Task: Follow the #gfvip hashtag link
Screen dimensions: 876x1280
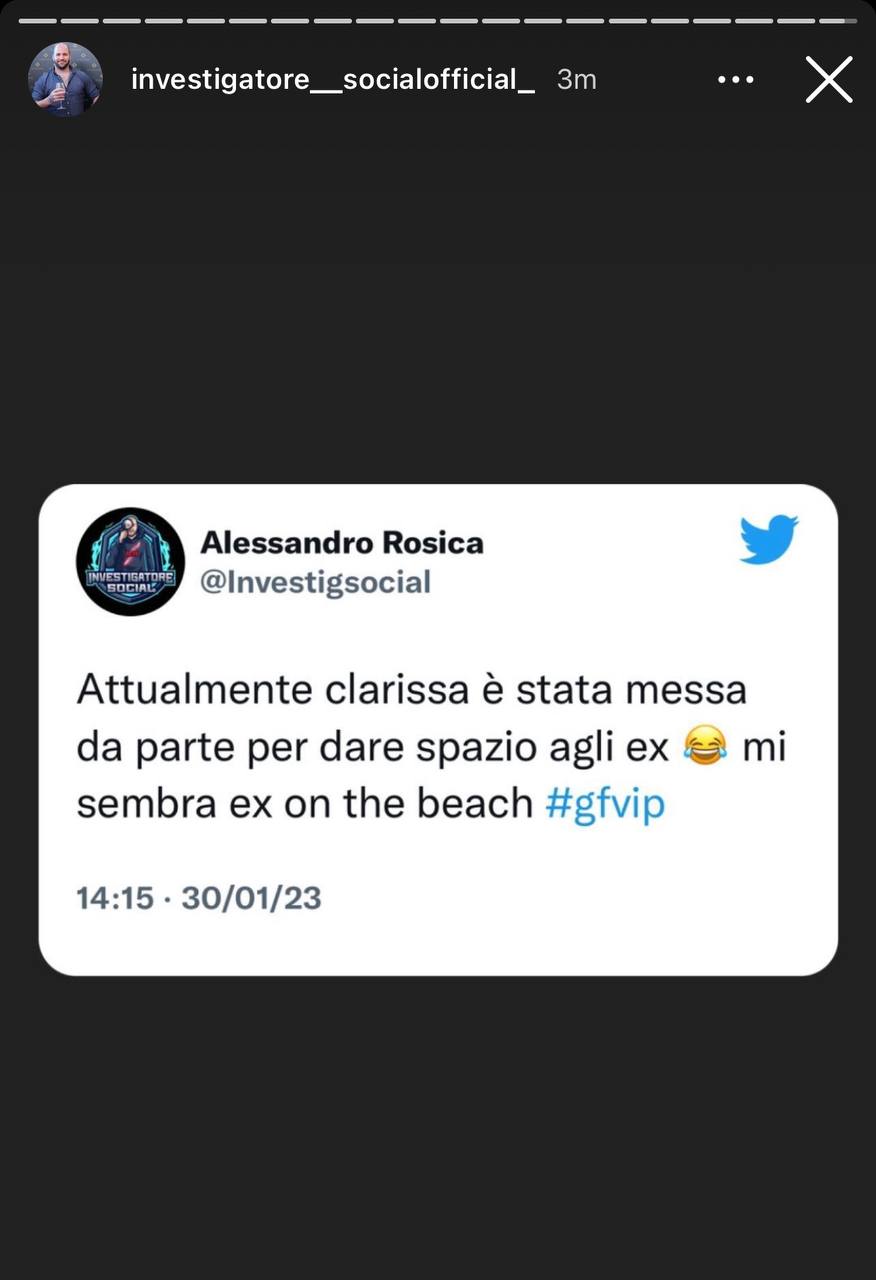Action: point(605,804)
